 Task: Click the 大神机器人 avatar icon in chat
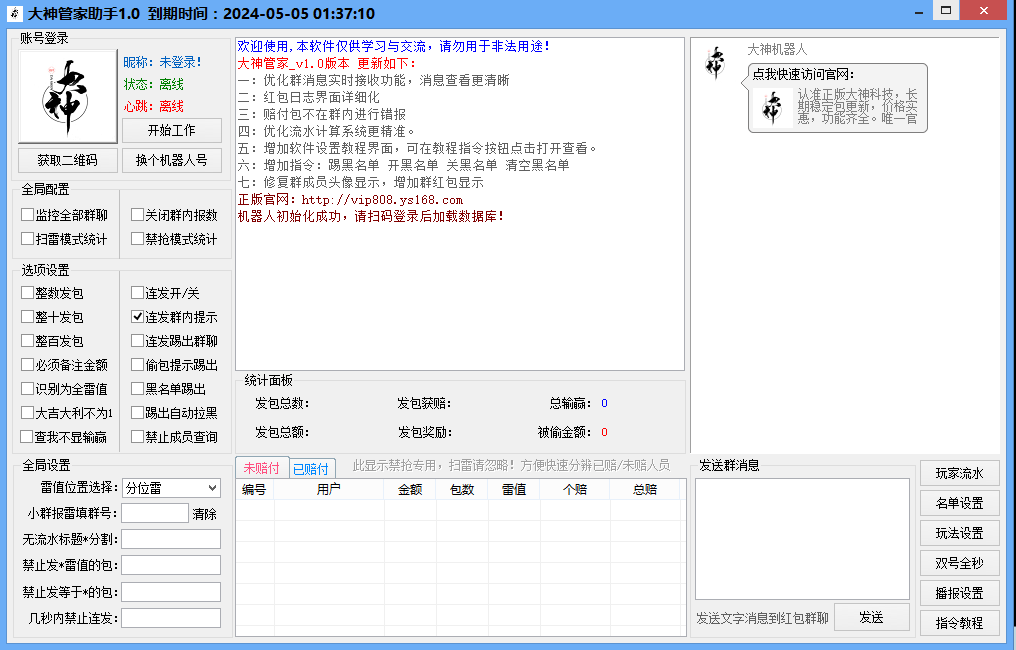coord(714,63)
